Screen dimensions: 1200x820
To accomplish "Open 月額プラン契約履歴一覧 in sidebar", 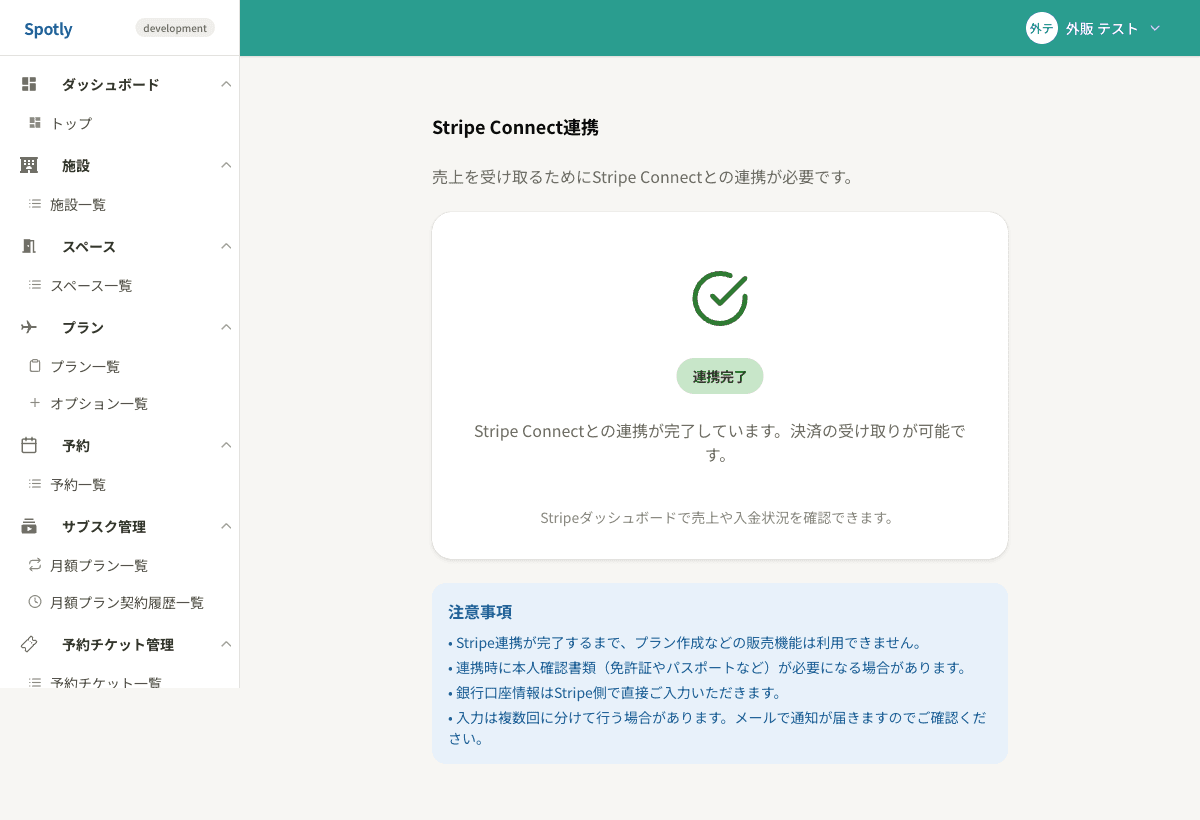I will (x=127, y=602).
